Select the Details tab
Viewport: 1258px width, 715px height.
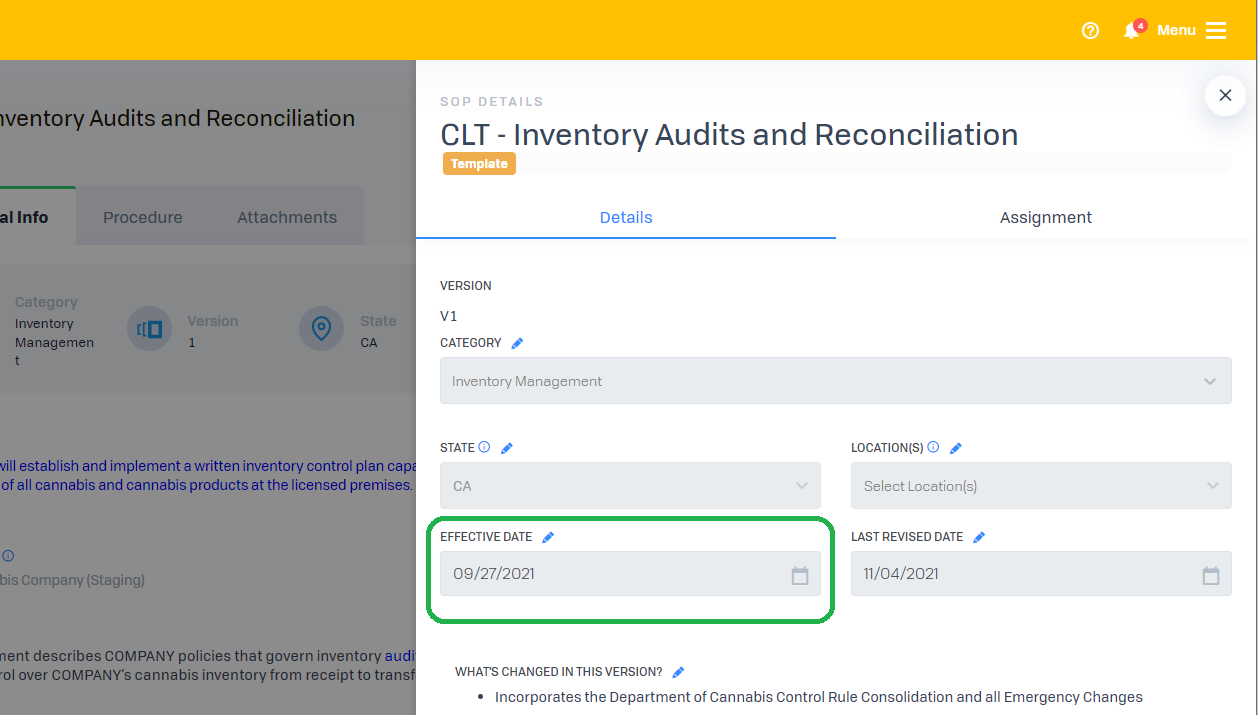pos(626,217)
